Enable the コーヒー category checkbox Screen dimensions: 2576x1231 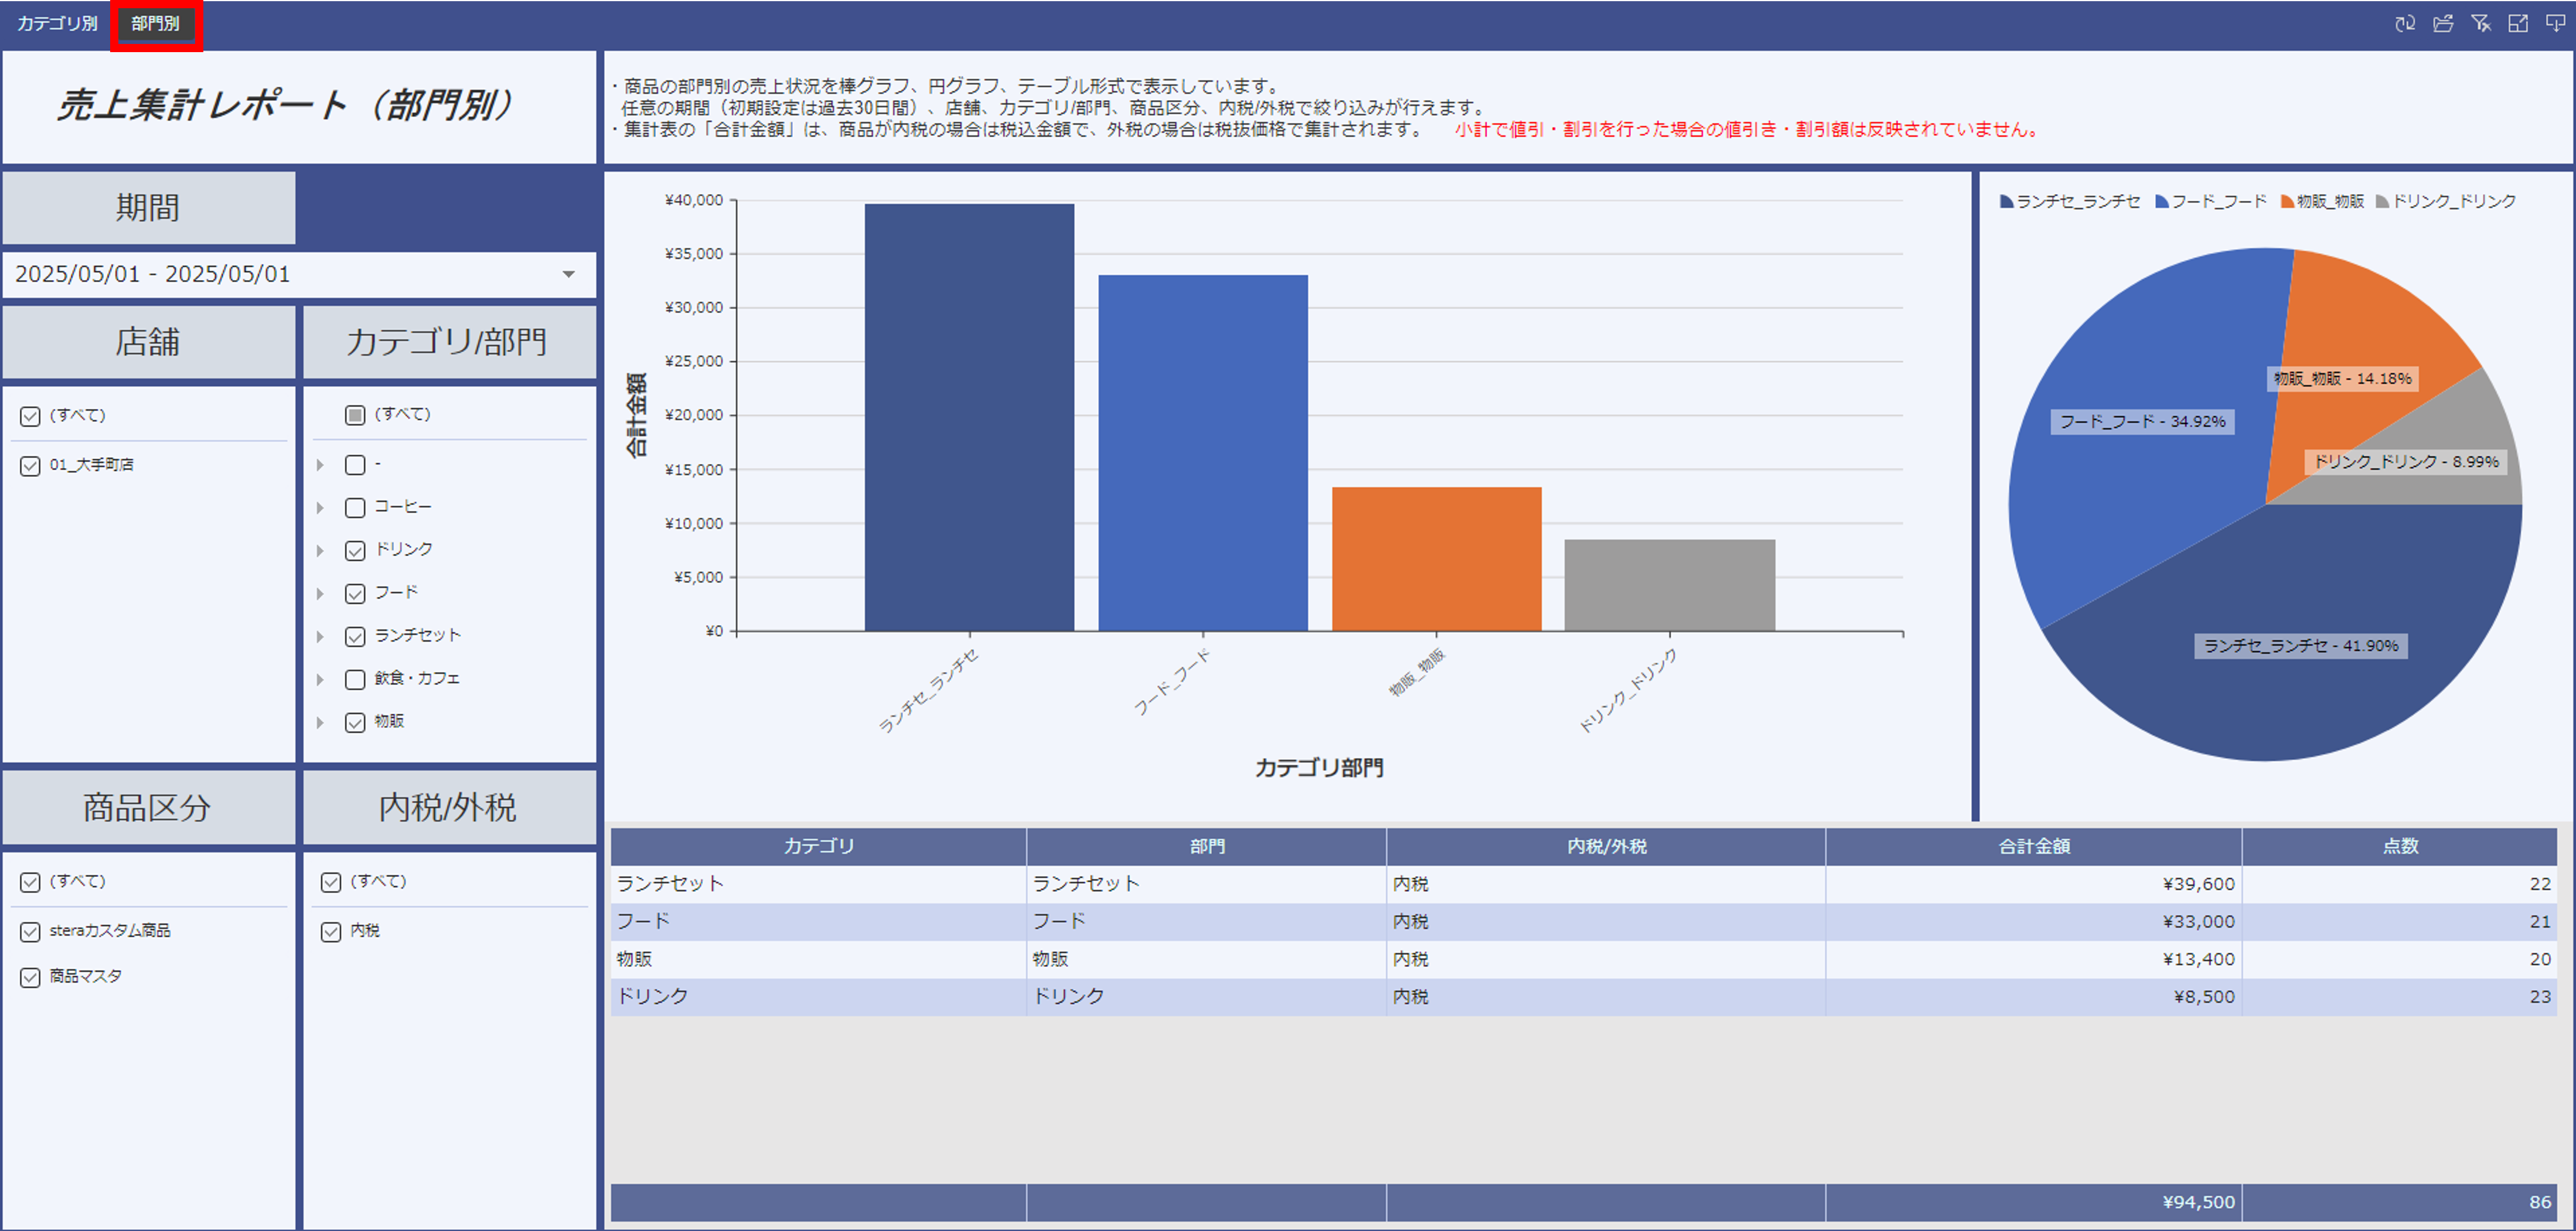[x=355, y=508]
